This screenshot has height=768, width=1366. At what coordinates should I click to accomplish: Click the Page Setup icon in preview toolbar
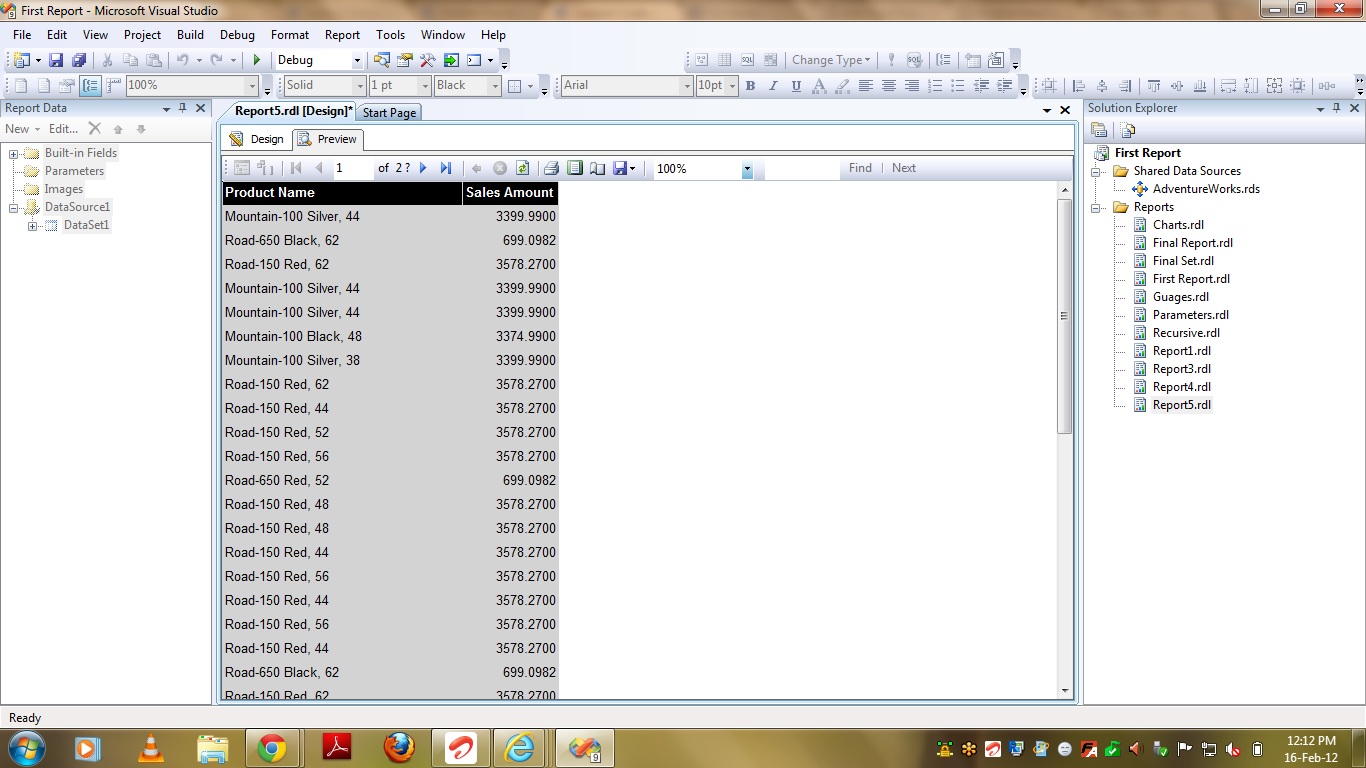(597, 169)
